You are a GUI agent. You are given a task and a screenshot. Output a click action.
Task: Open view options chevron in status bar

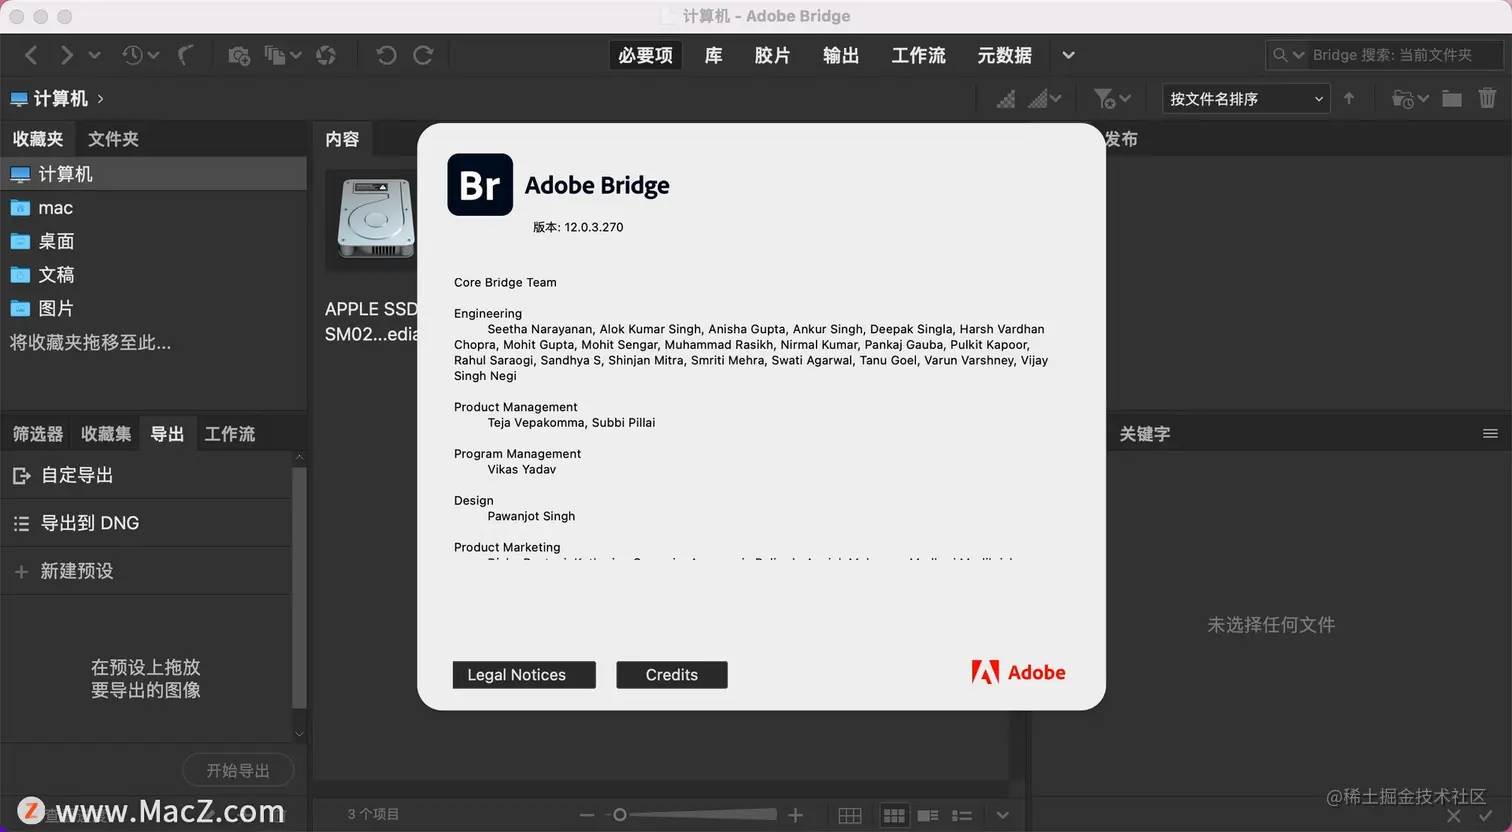[x=1003, y=815]
